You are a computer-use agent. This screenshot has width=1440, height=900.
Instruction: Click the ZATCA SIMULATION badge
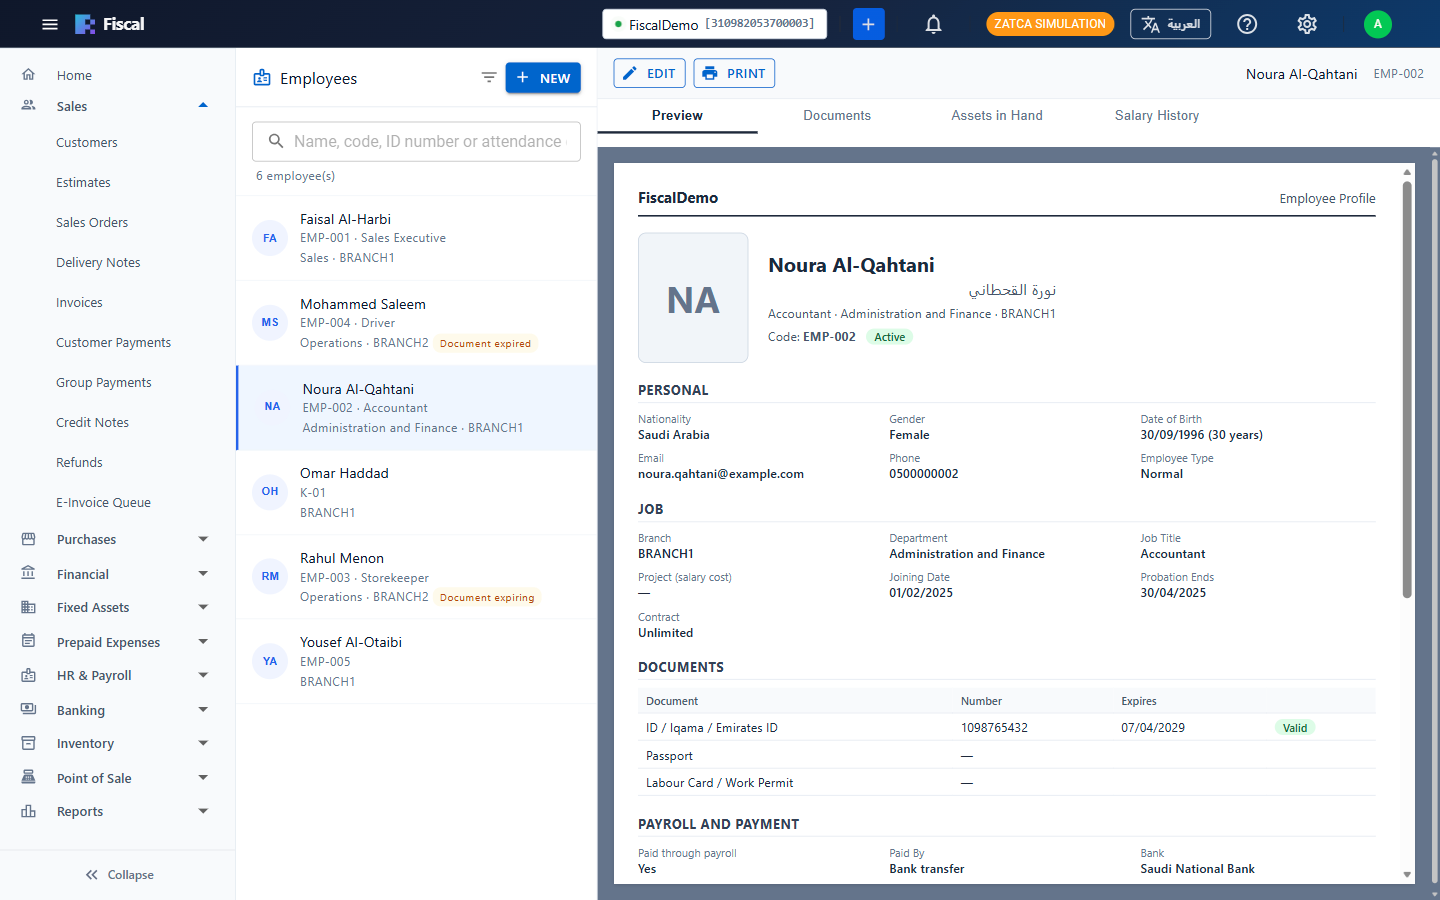click(x=1050, y=24)
